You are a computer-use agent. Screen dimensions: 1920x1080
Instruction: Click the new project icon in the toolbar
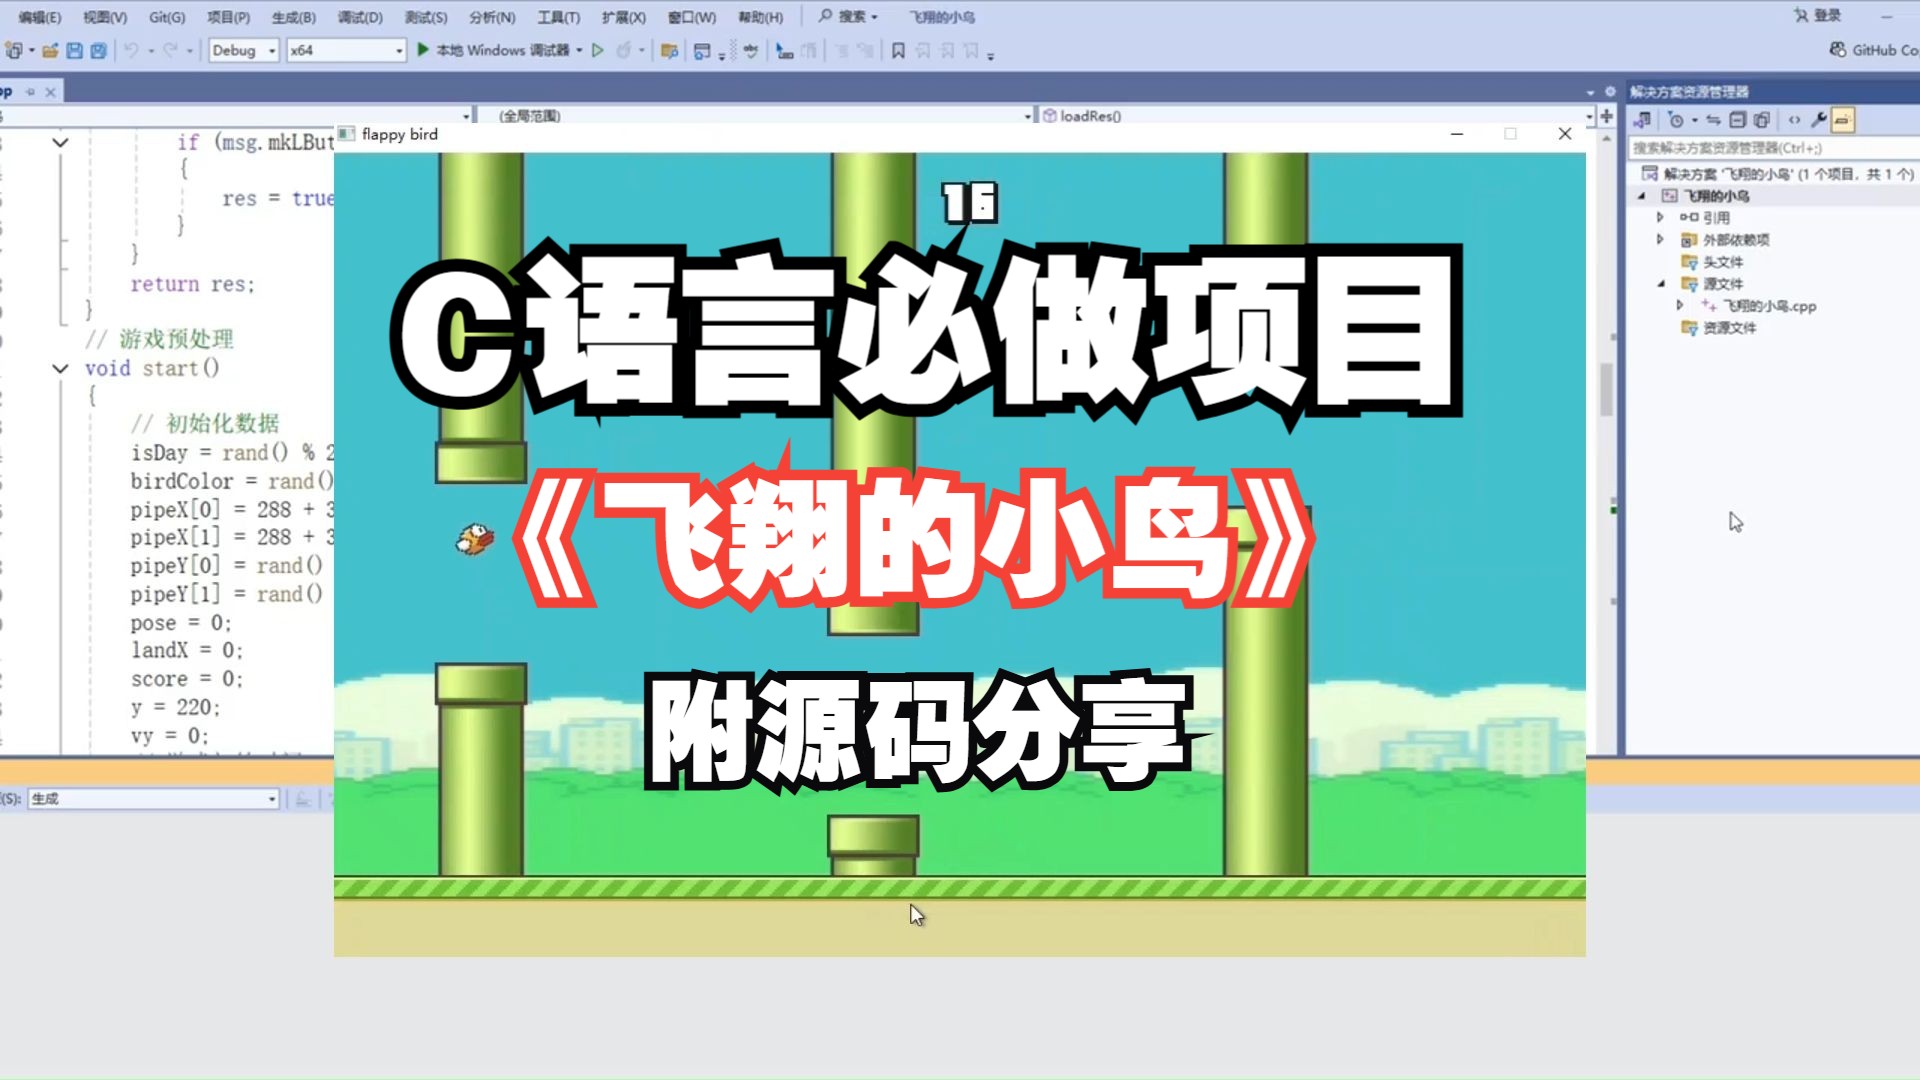[x=14, y=50]
